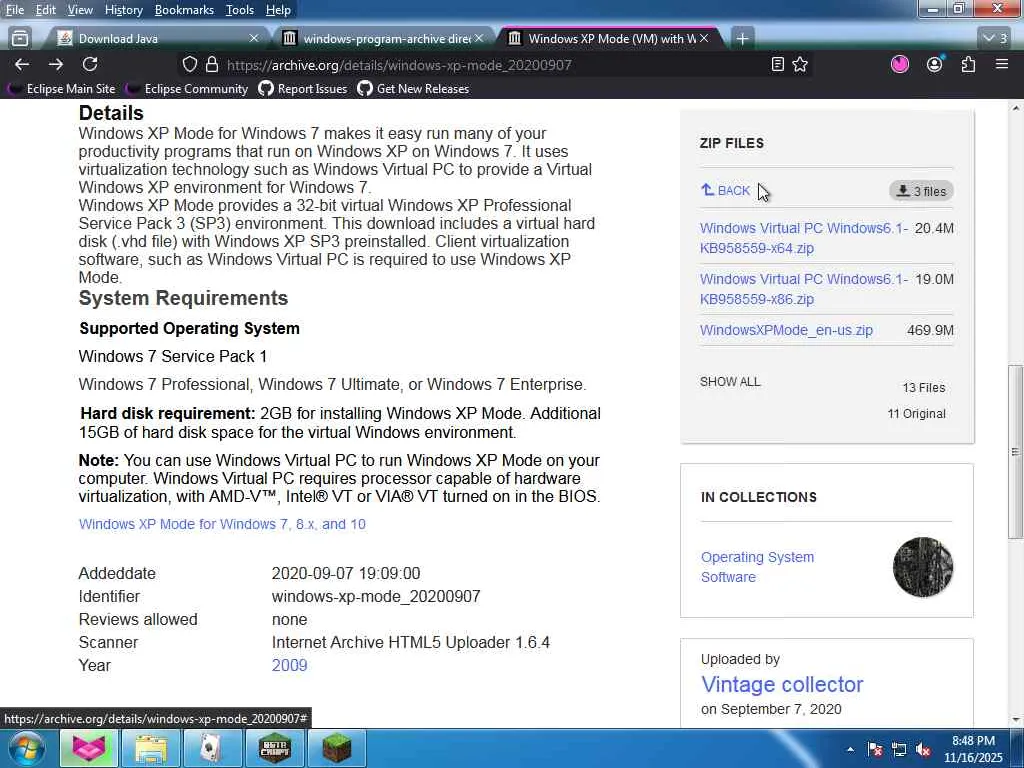Open pink browser icon in taskbar
This screenshot has width=1024, height=768.
[x=89, y=748]
